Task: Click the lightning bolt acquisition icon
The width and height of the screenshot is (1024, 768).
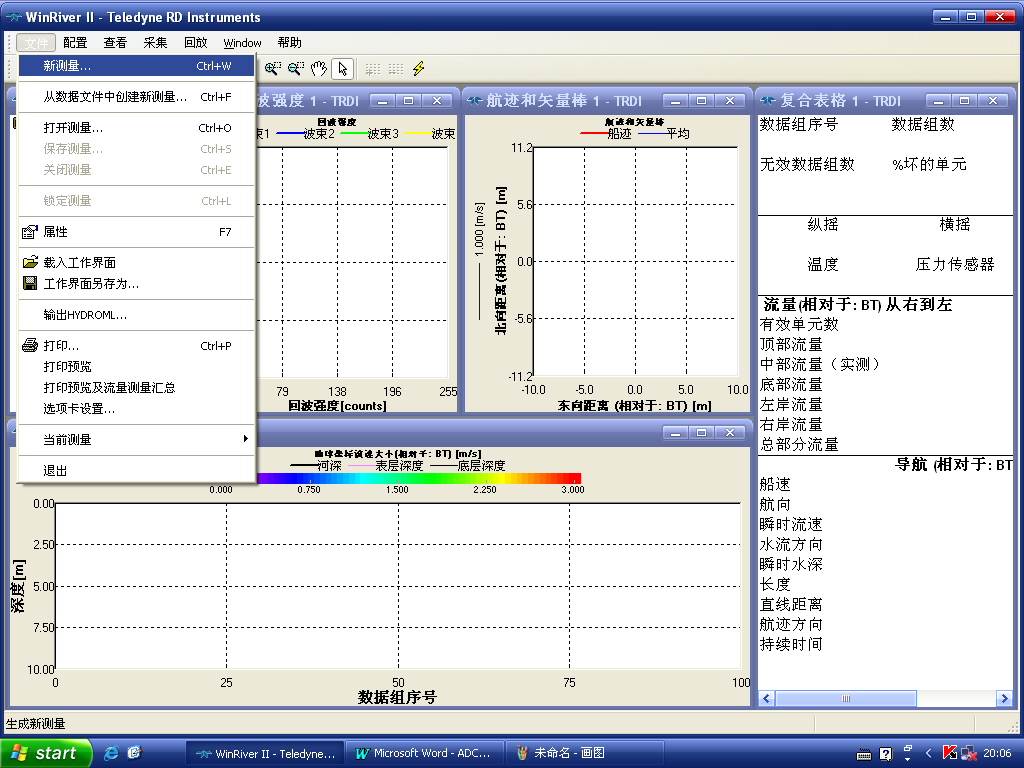Action: pyautogui.click(x=418, y=69)
